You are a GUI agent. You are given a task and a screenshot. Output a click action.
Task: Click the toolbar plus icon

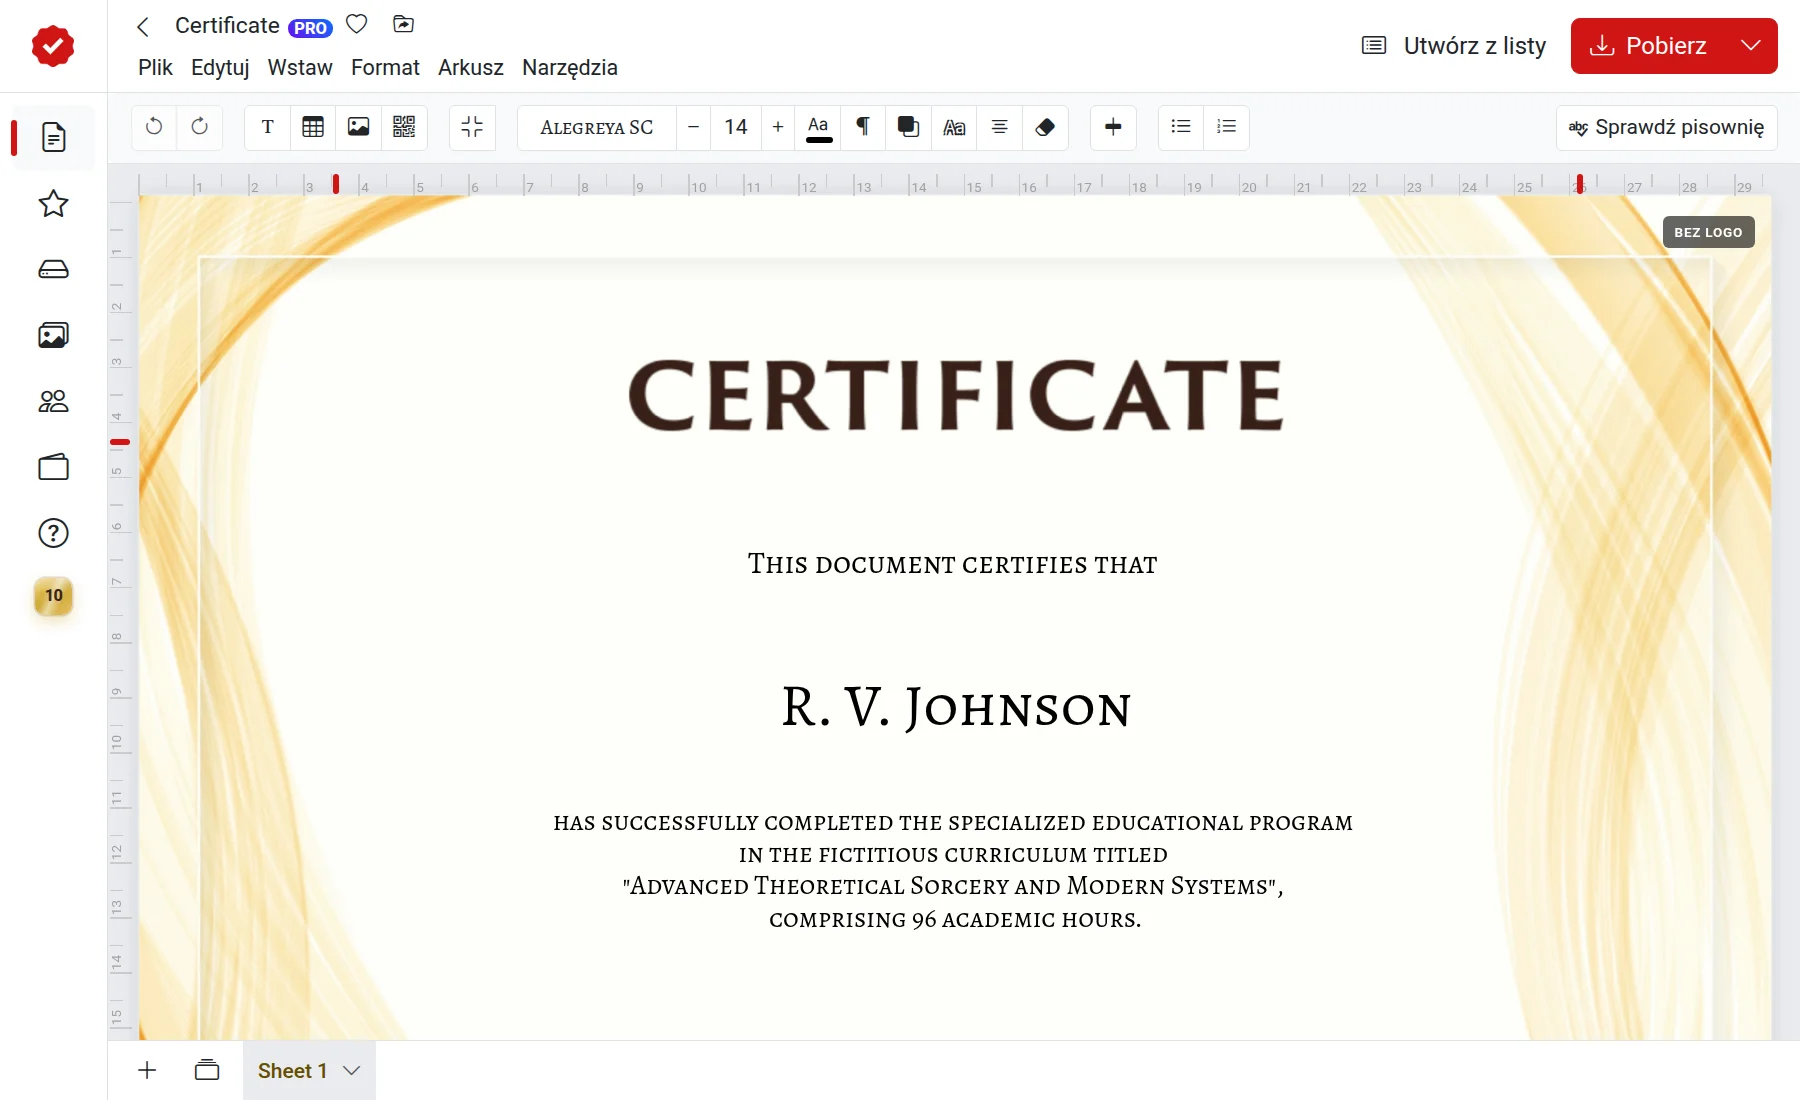(x=1113, y=127)
